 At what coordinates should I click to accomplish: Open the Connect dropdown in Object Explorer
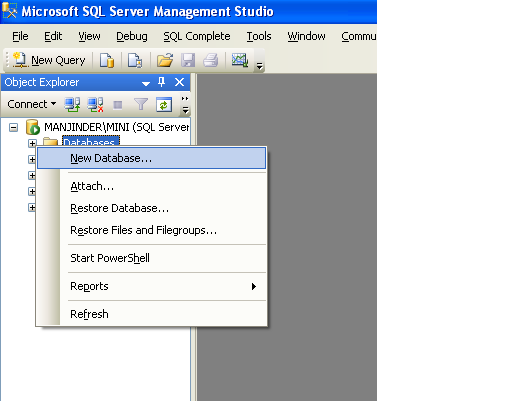point(32,104)
